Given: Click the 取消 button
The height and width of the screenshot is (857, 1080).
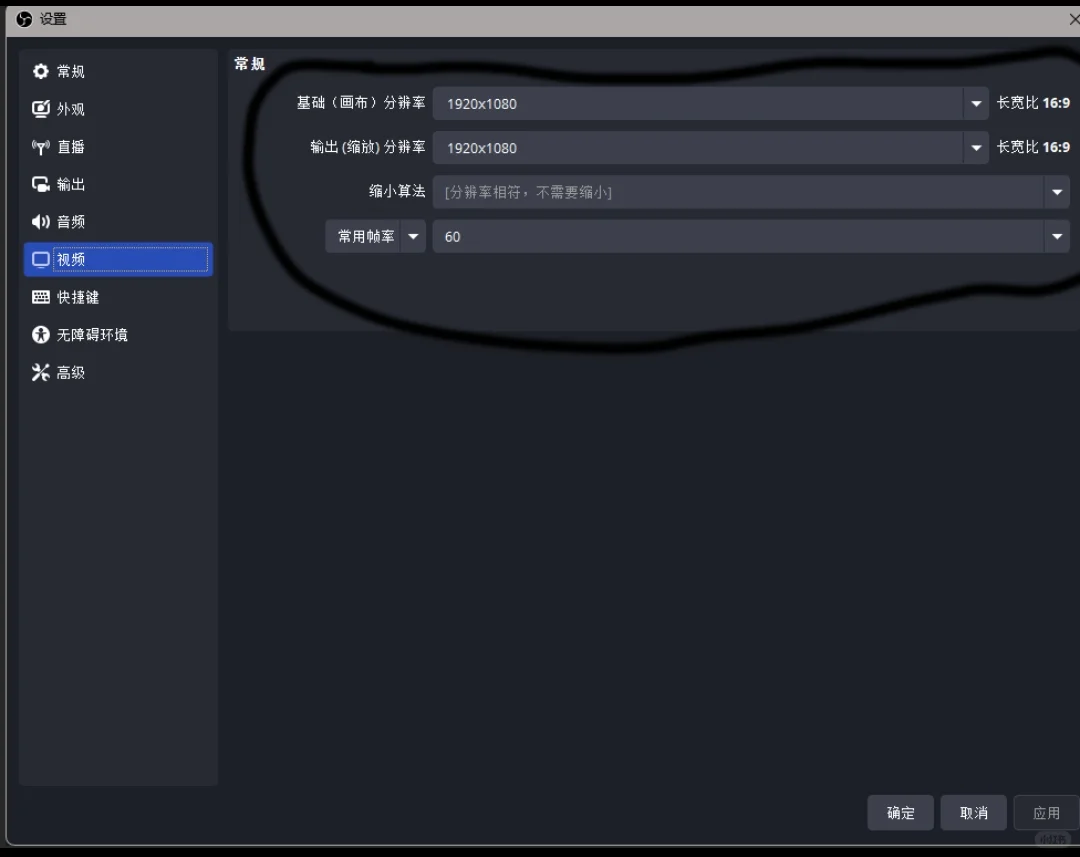Looking at the screenshot, I should pyautogui.click(x=973, y=813).
